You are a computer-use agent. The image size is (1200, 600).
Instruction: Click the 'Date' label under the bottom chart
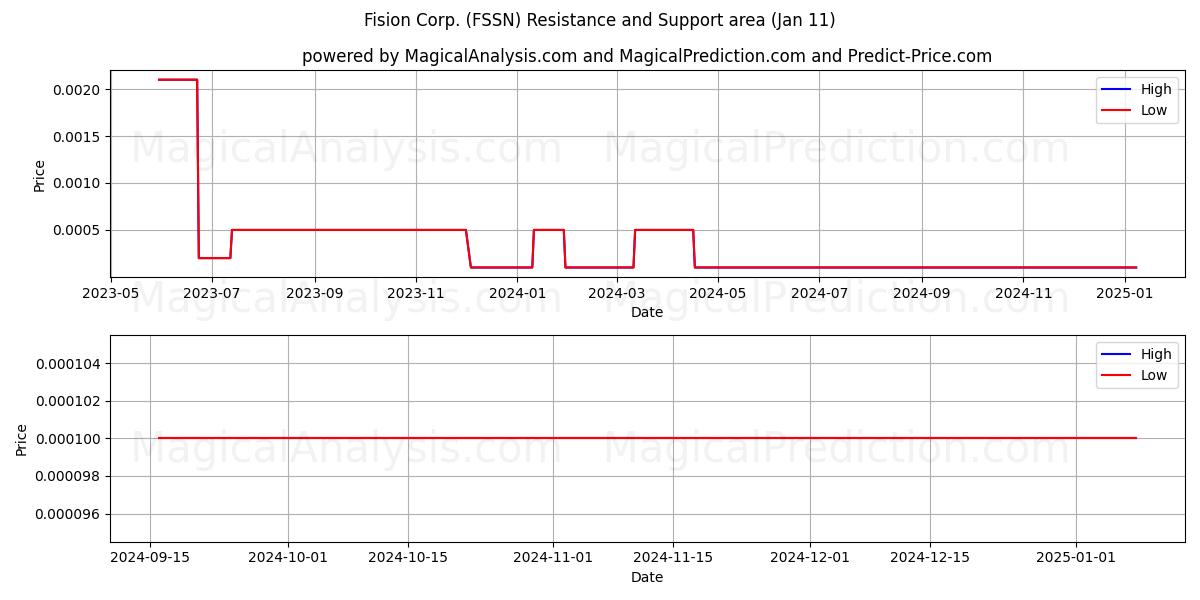[647, 577]
